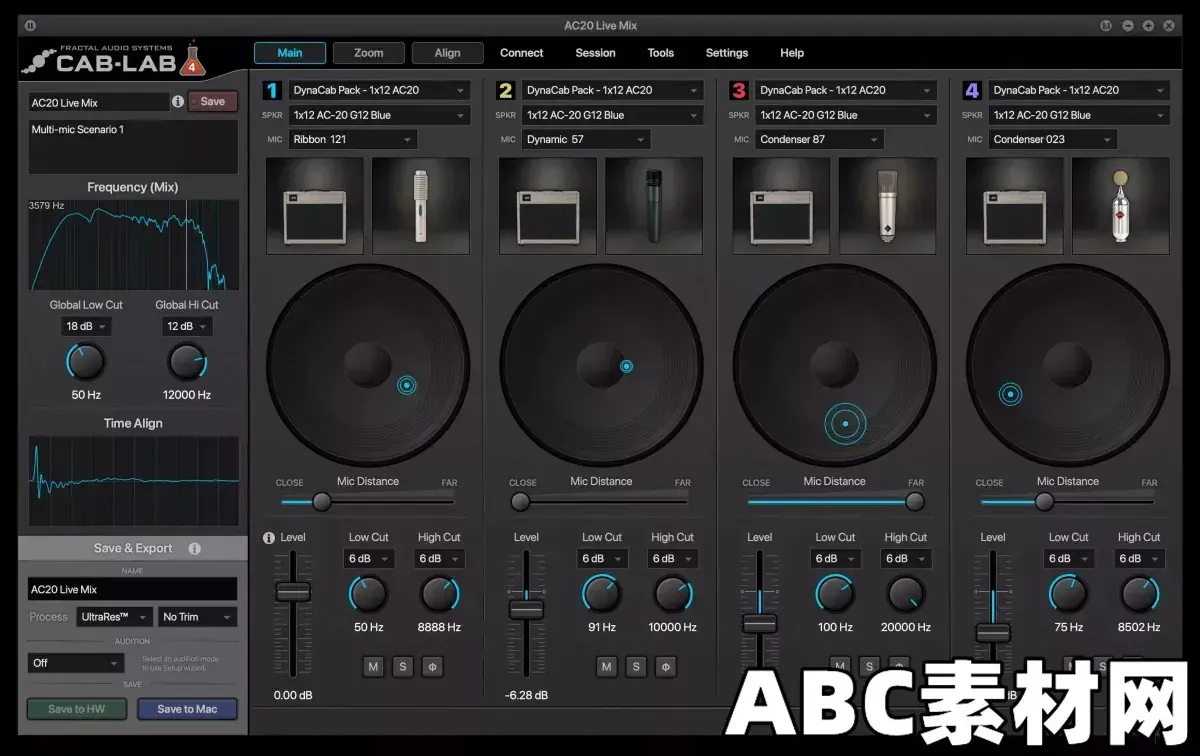Click the speaker cabinet image on channel 3
The width and height of the screenshot is (1200, 756).
pos(782,206)
